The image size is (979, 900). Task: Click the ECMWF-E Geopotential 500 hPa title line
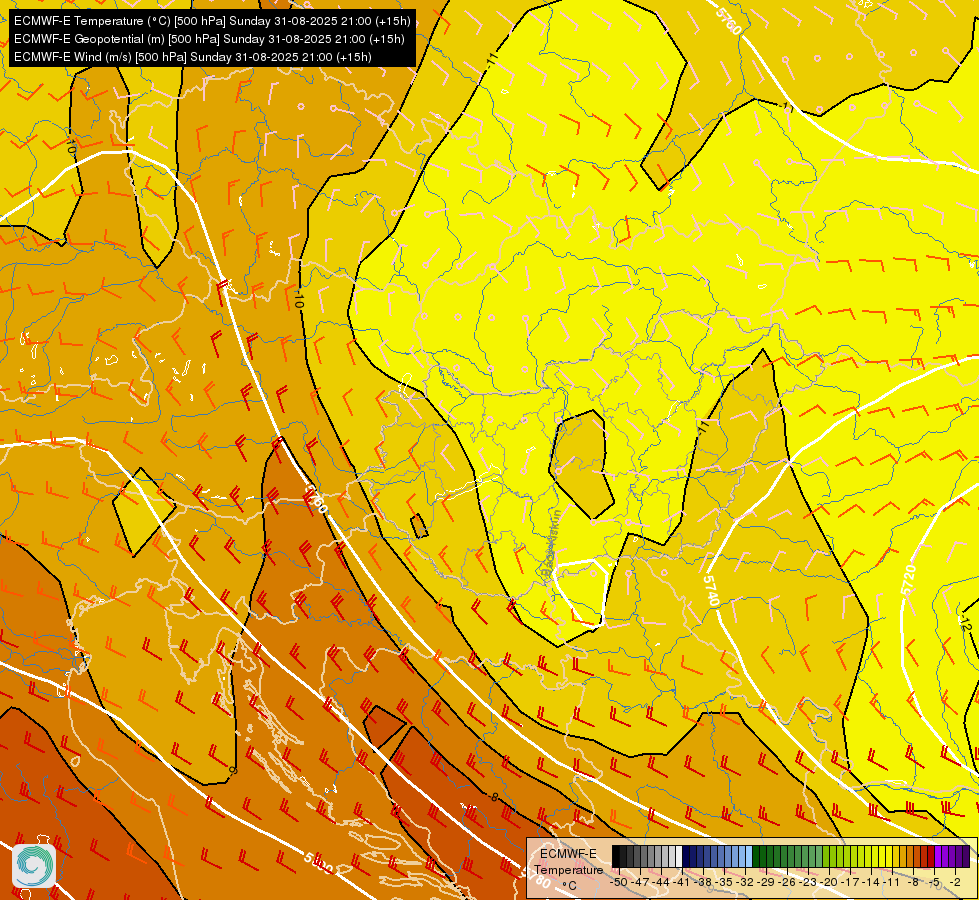pos(209,39)
